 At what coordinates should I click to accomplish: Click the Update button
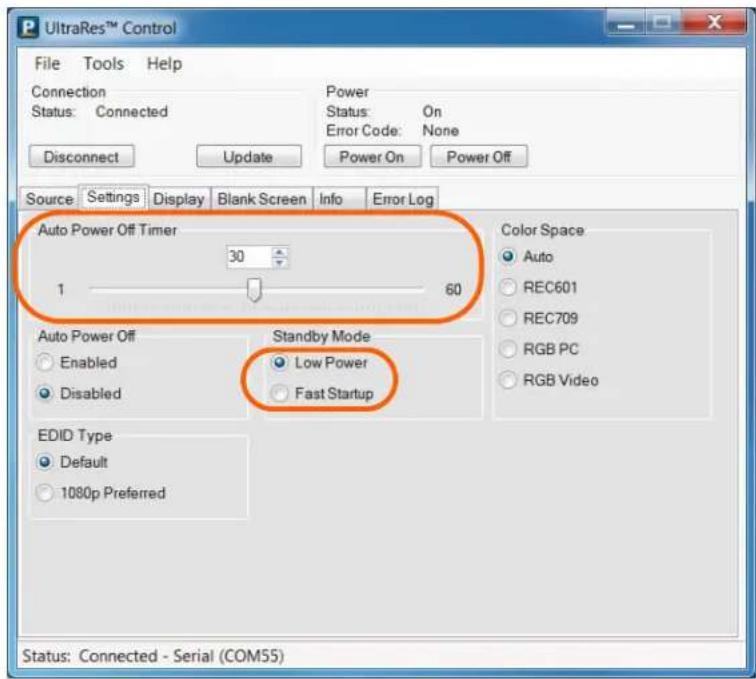[x=249, y=157]
